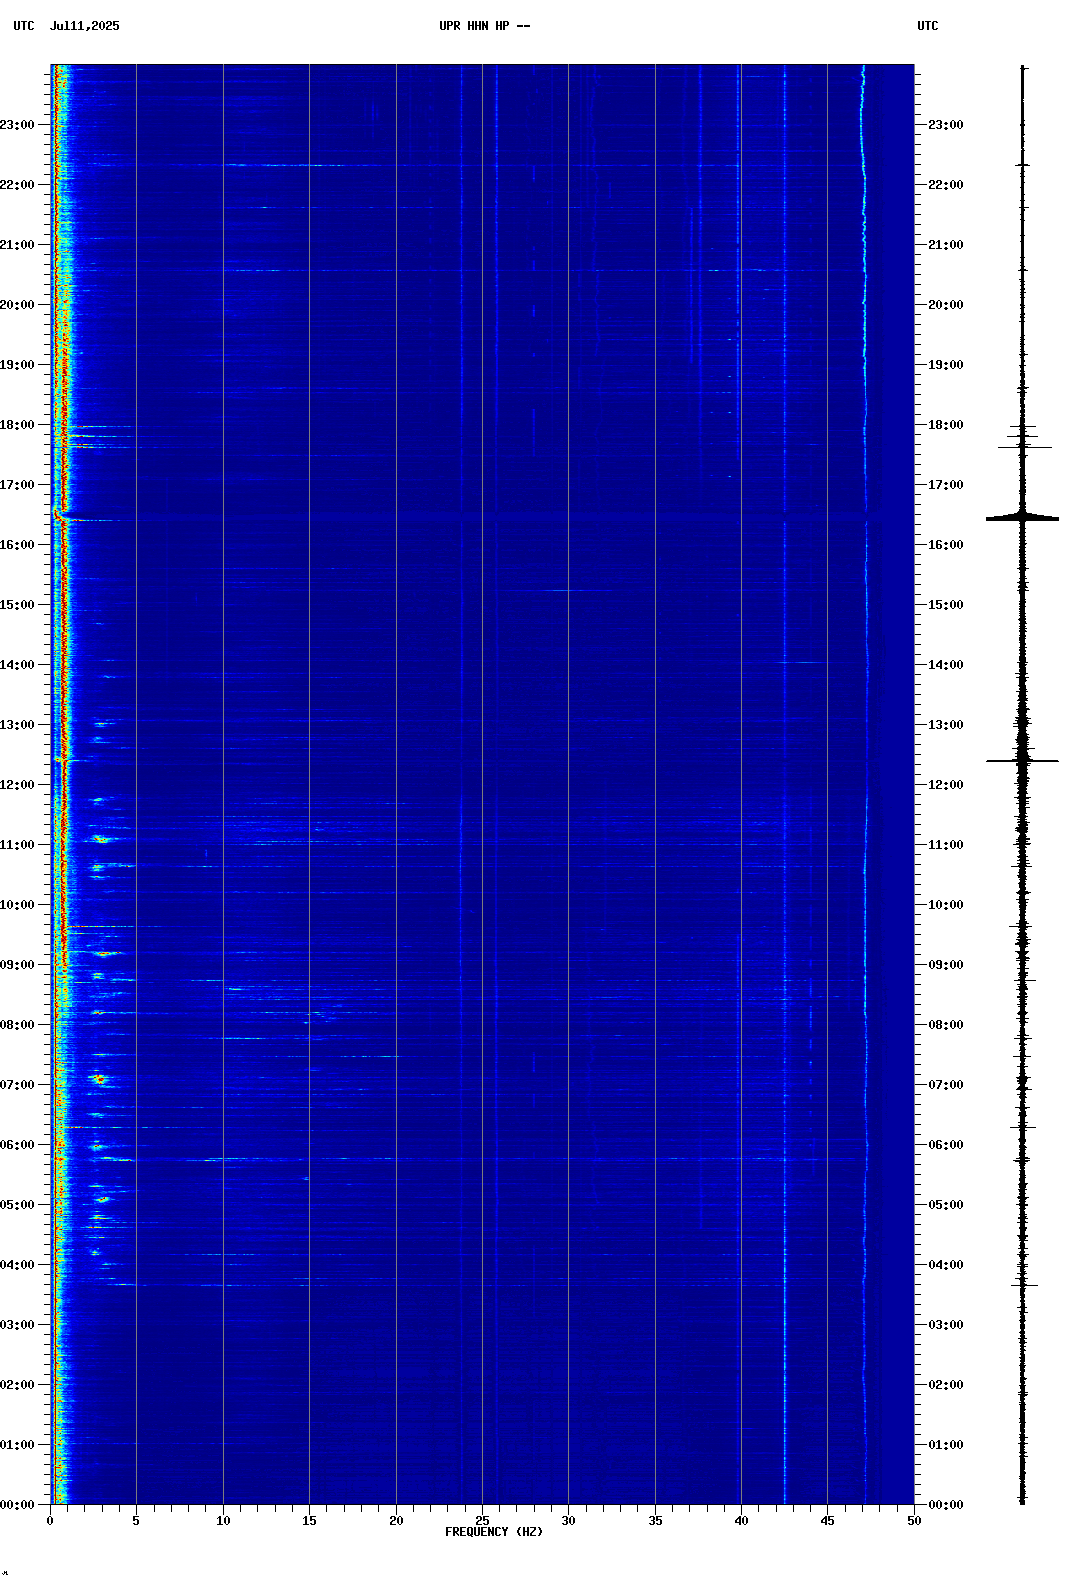
Task: Click the left axis 07:00 time label
Action: pyautogui.click(x=17, y=1085)
